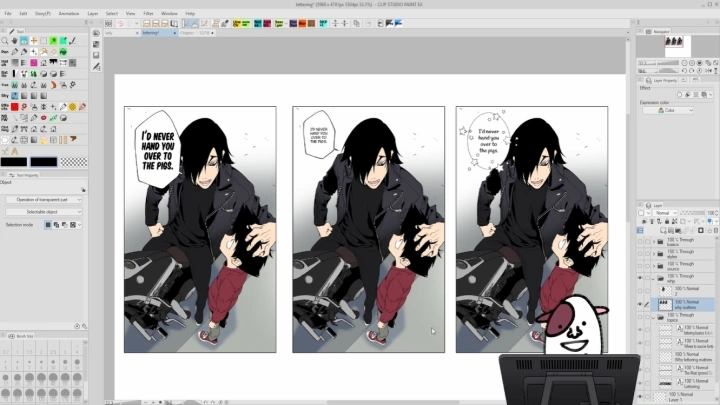
Task: Click the zoom out circle icon in Navigator
Action: [684, 63]
